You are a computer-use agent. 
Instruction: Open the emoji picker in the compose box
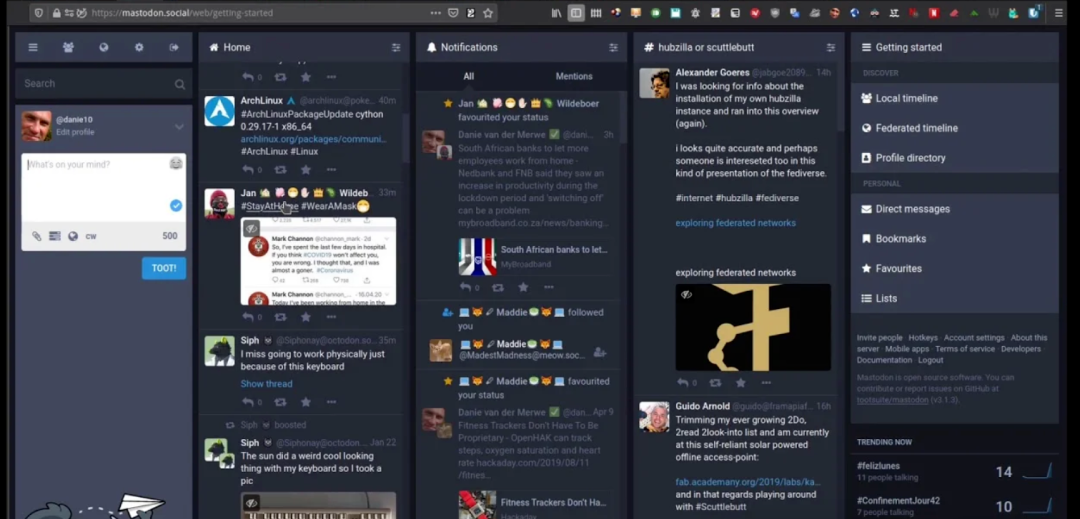coord(176,163)
